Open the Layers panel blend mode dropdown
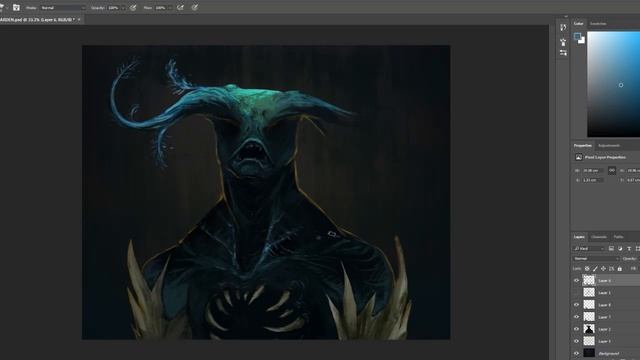 pyautogui.click(x=596, y=258)
